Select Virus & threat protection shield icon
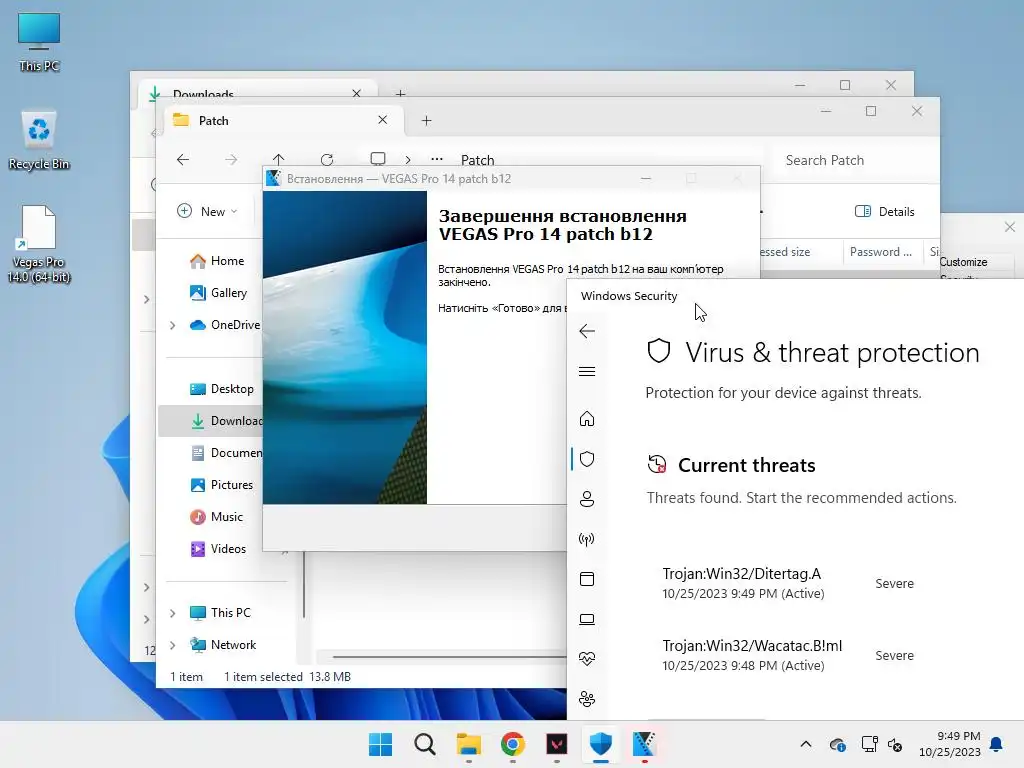The width and height of the screenshot is (1024, 768). pos(586,459)
